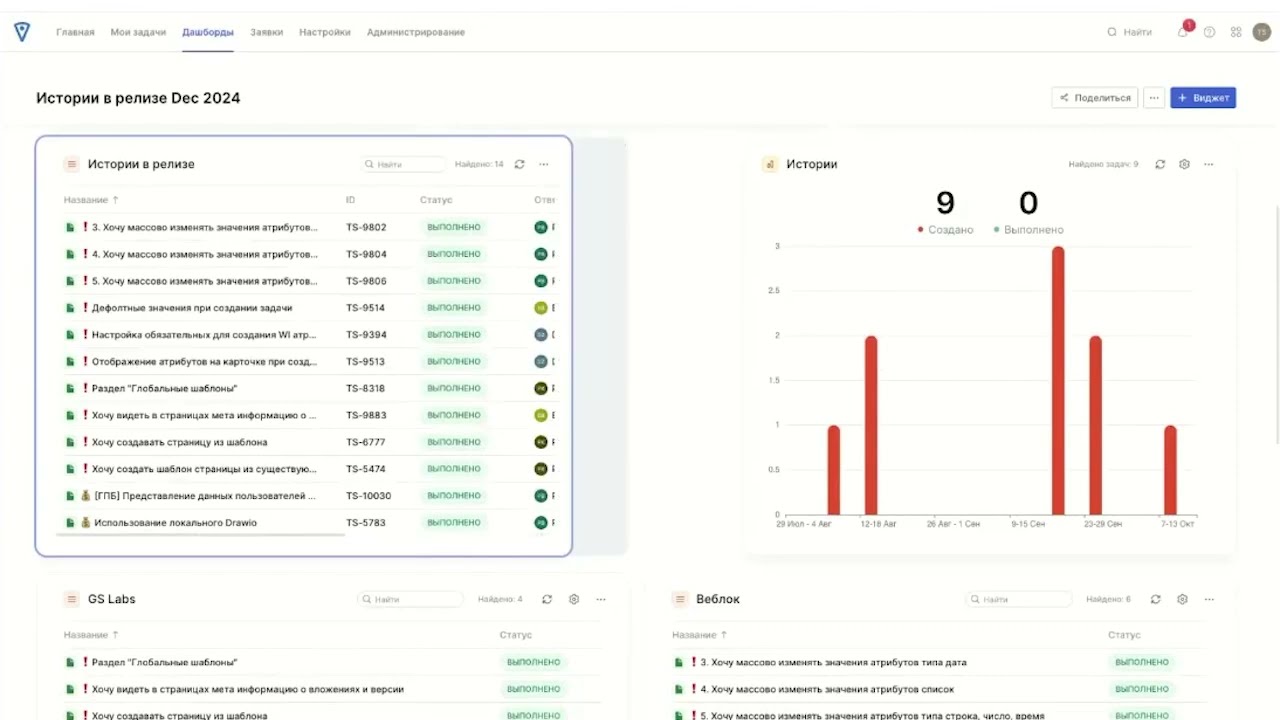Open the help question mark icon
The width and height of the screenshot is (1280, 720).
(1209, 32)
